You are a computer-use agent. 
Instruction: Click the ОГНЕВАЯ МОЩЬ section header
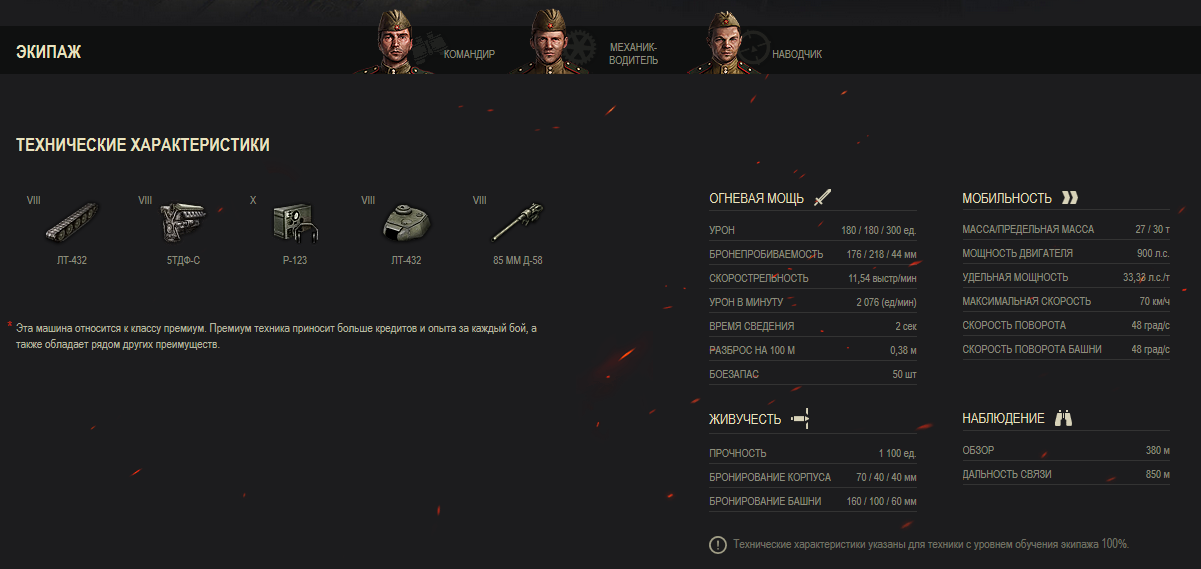click(x=756, y=198)
